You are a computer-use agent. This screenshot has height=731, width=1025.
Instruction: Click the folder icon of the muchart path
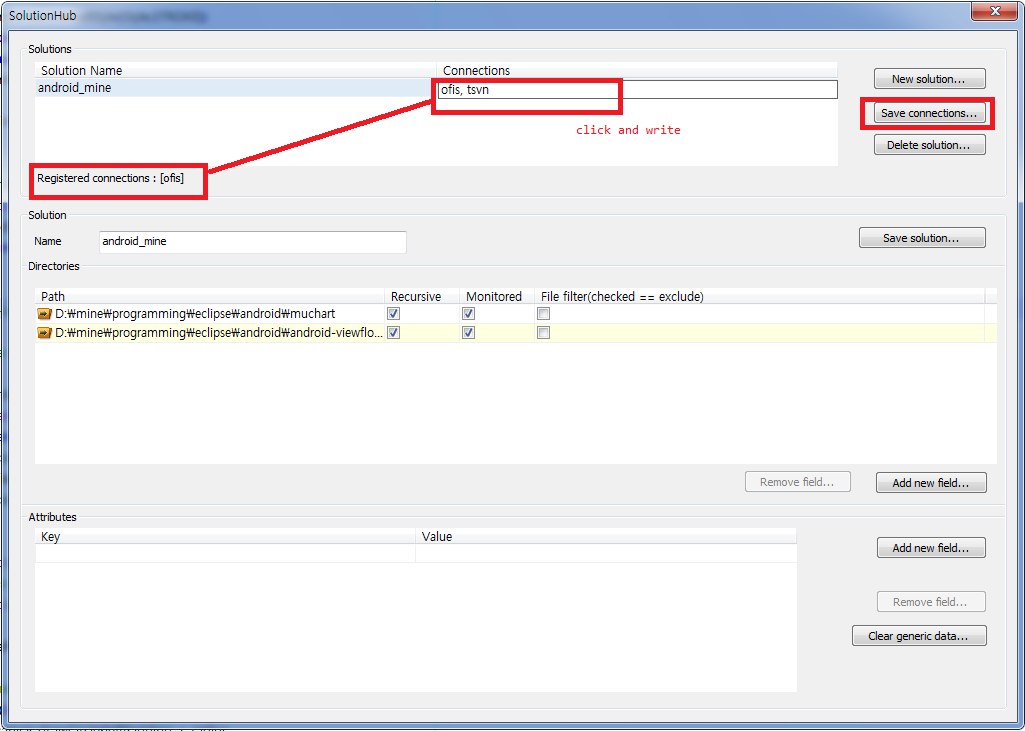(x=44, y=314)
